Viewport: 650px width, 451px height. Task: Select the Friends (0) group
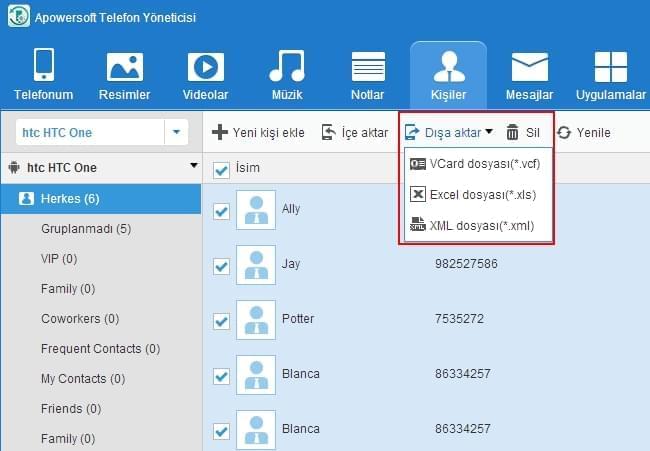[x=71, y=409]
